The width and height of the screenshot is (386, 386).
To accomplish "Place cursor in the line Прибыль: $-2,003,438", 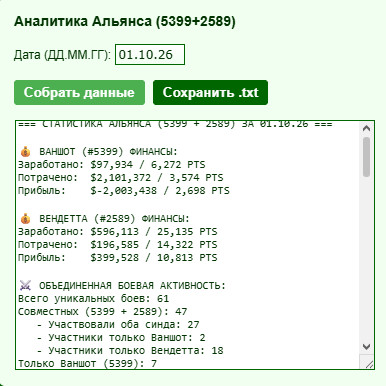I will tap(124, 191).
